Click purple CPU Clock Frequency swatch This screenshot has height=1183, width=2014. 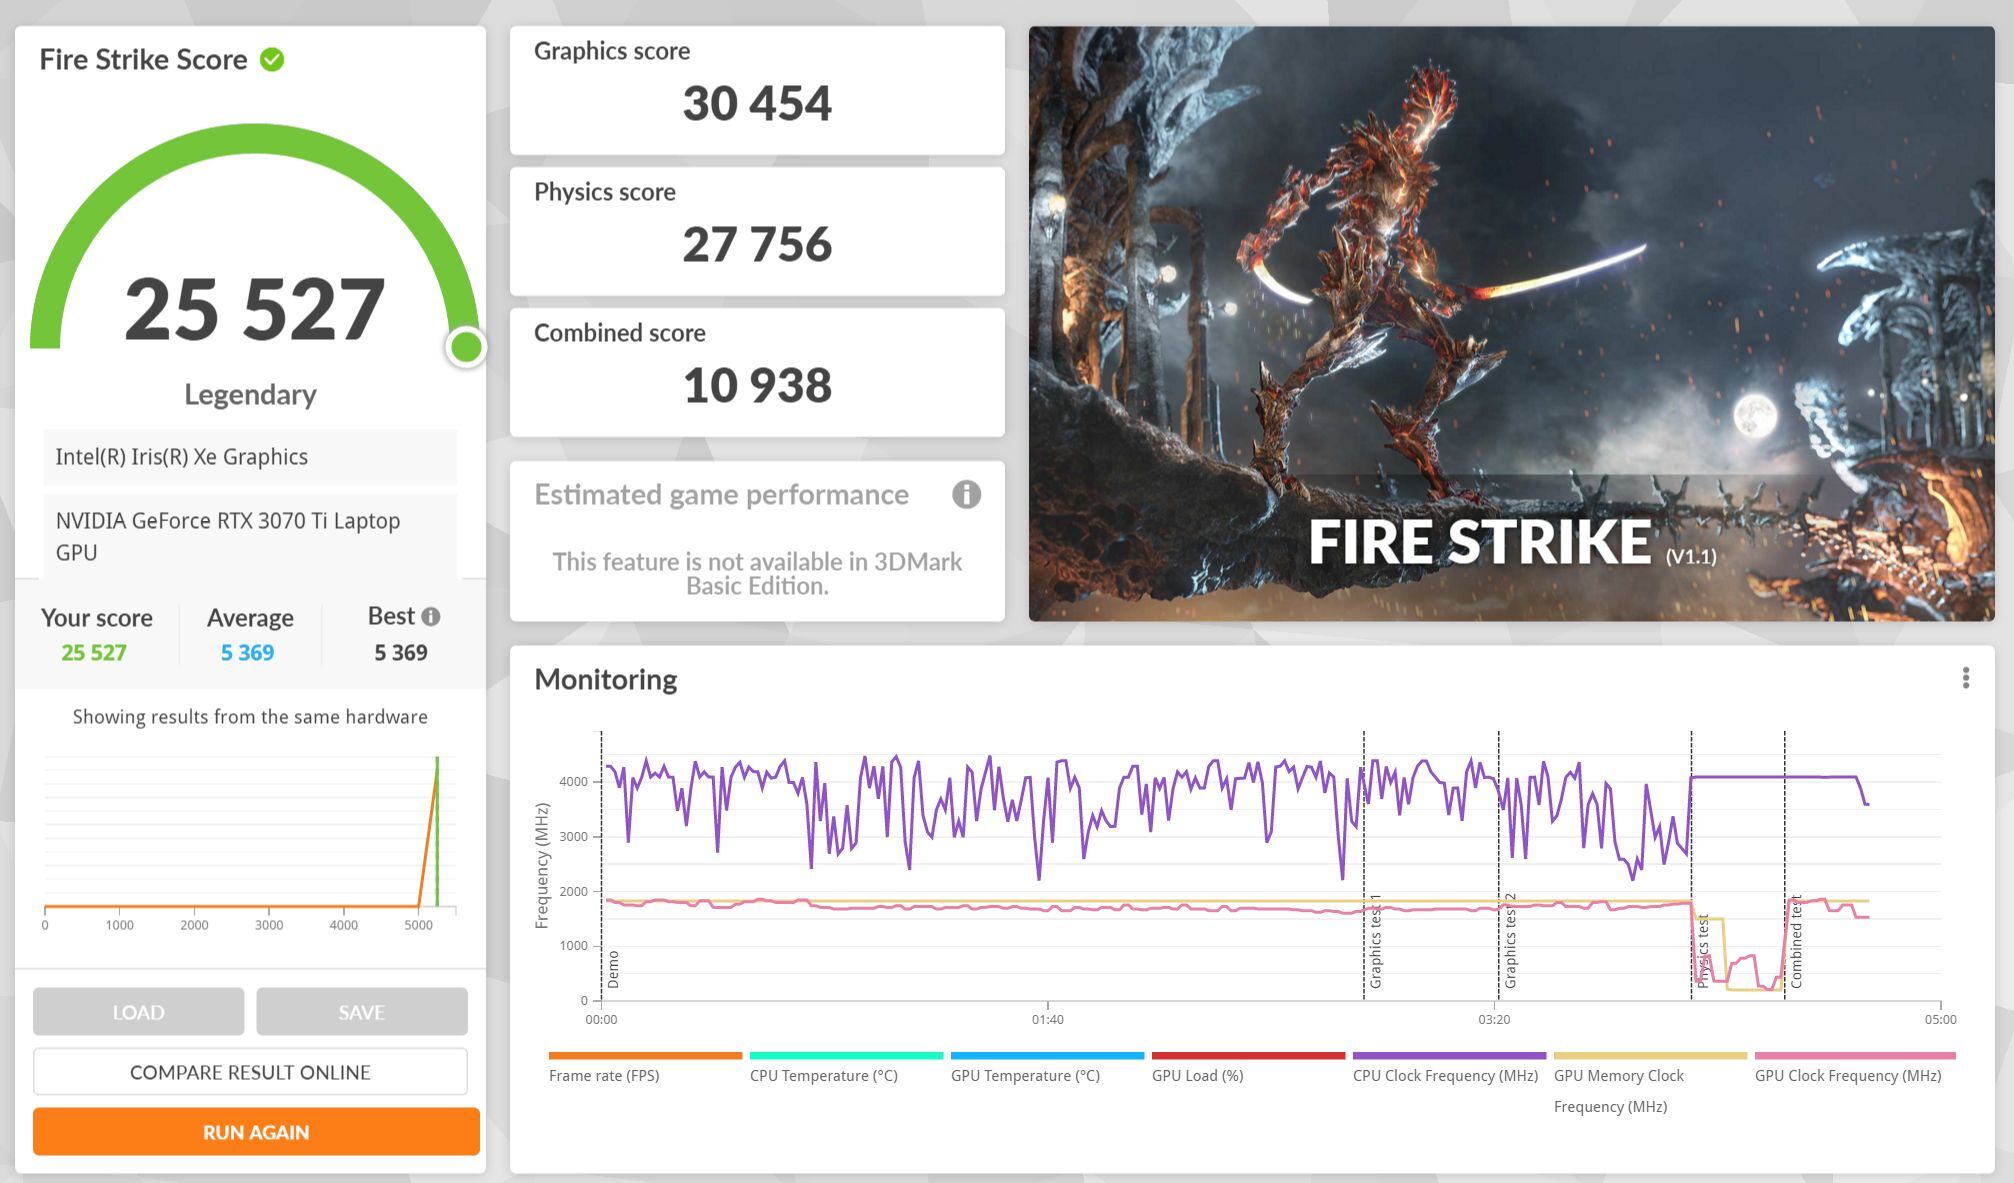1448,1055
